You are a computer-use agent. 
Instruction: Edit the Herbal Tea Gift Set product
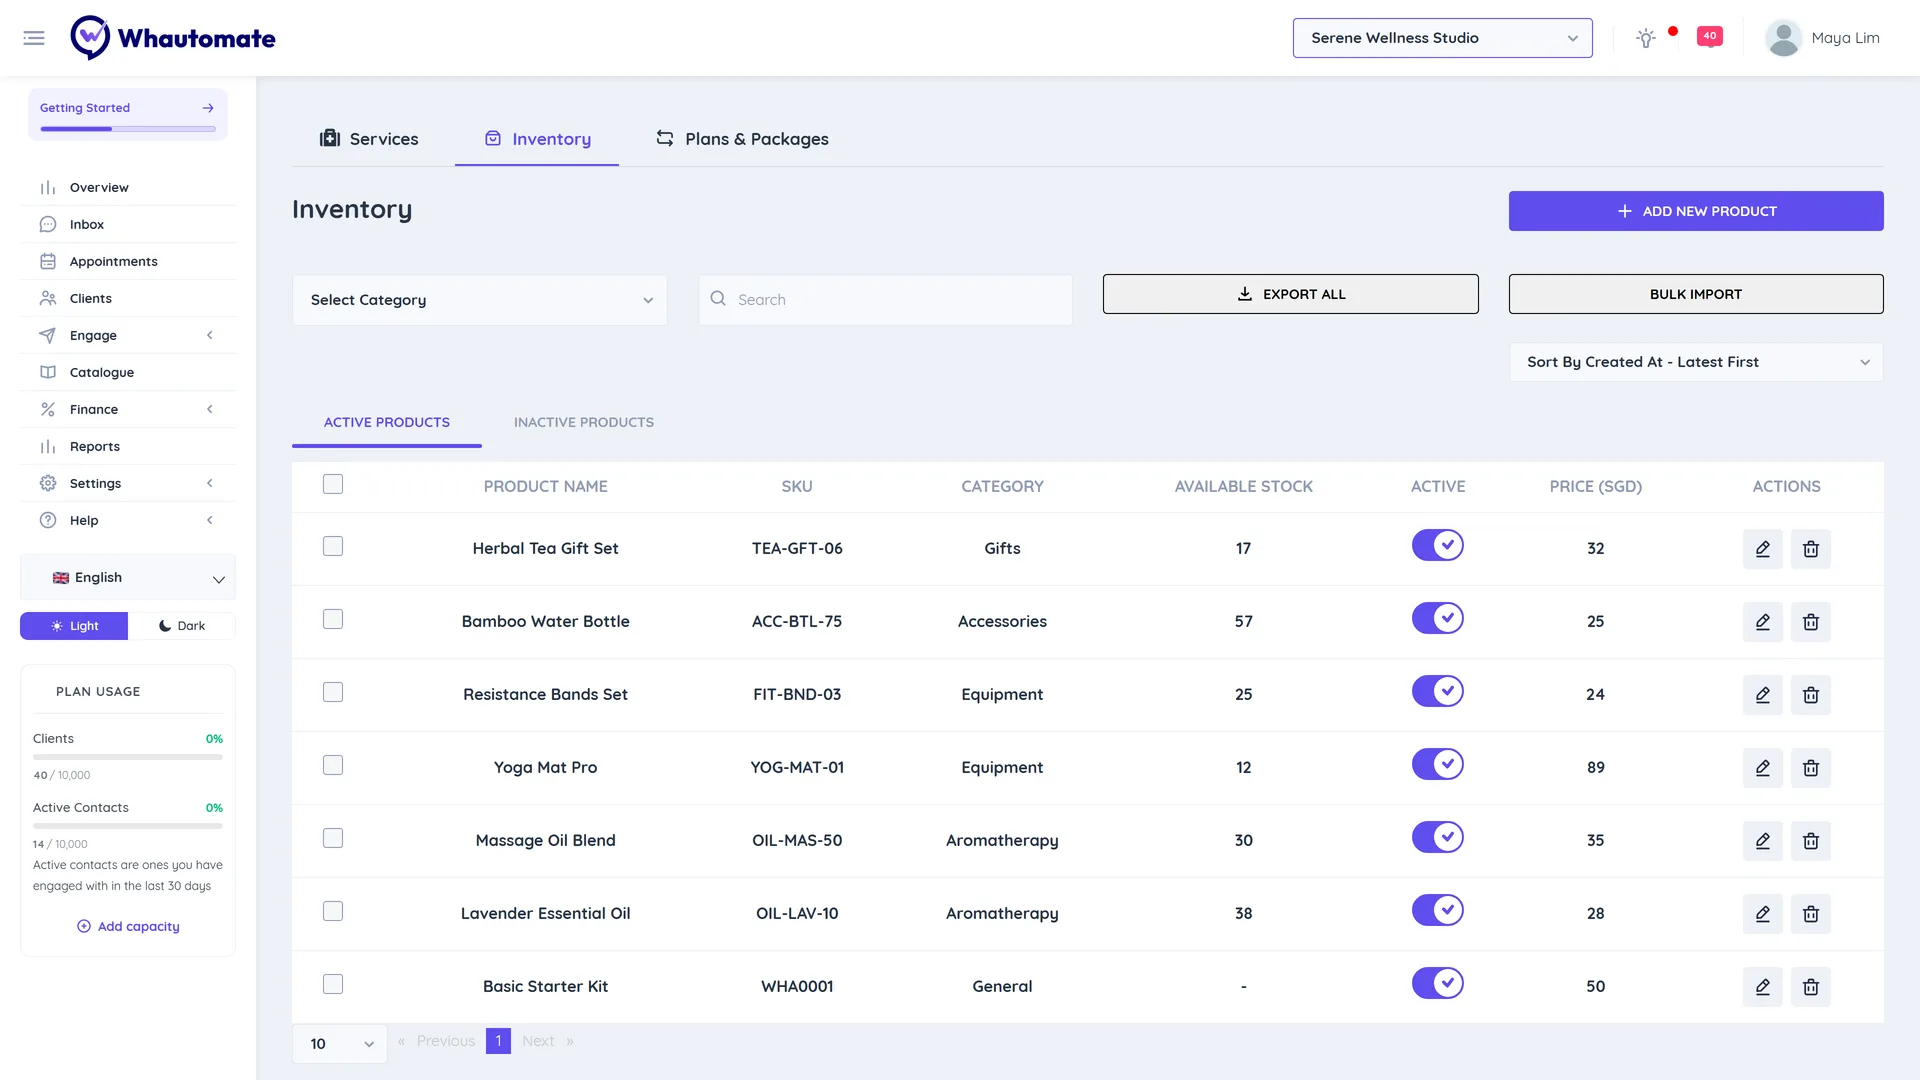pos(1763,549)
